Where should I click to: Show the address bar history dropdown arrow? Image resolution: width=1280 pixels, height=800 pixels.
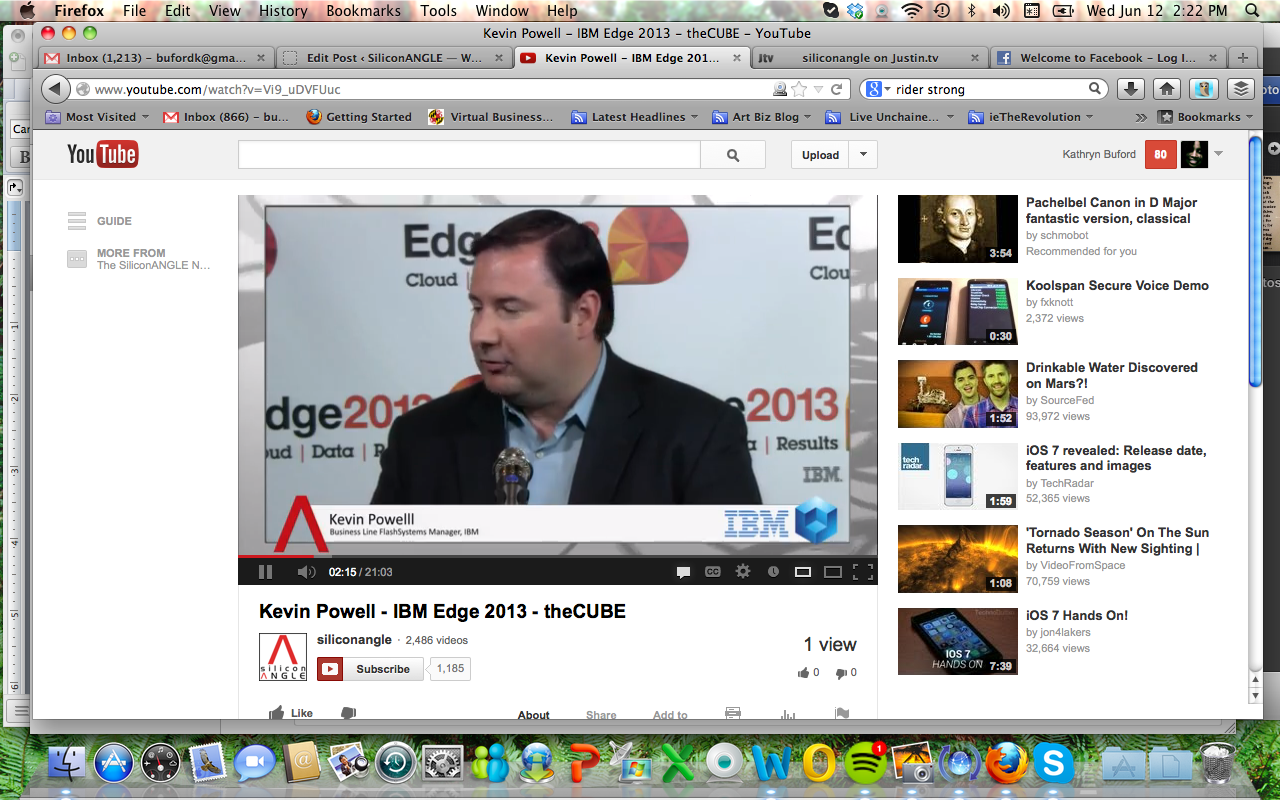tap(818, 89)
